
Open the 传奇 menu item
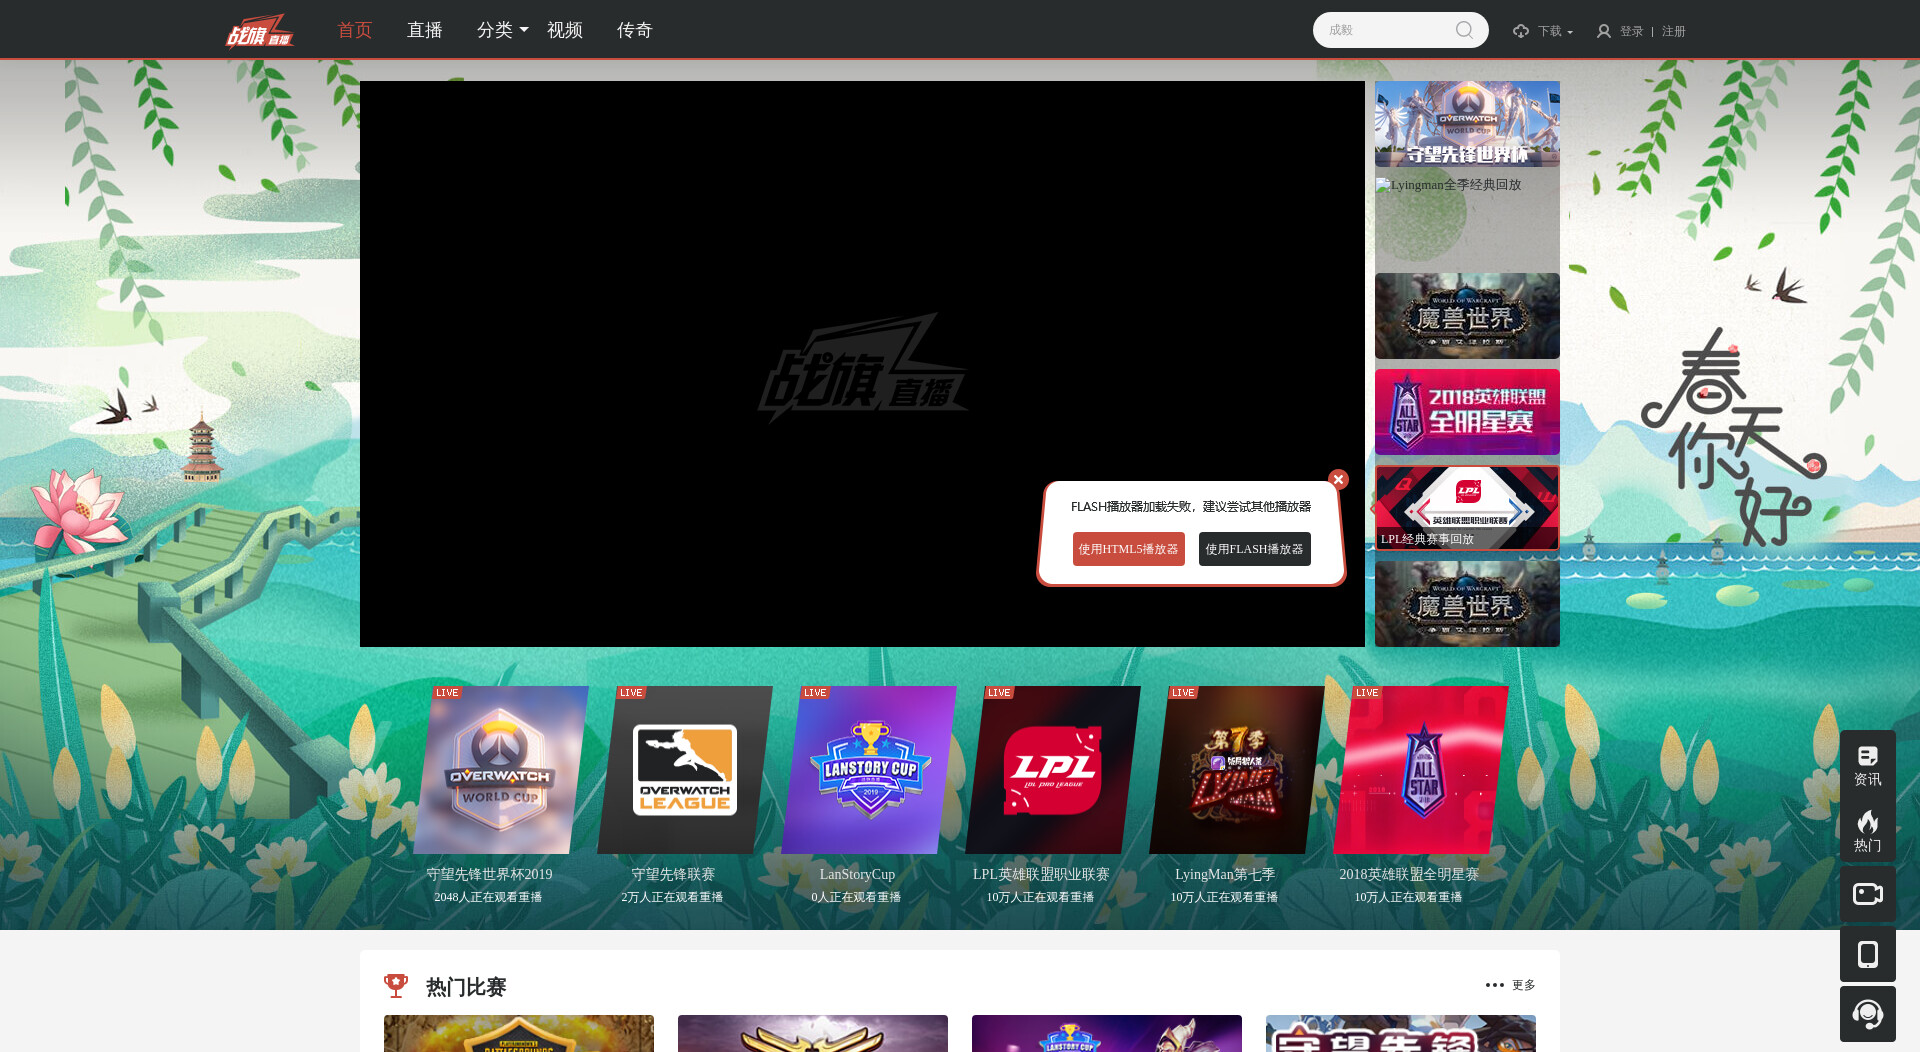635,30
